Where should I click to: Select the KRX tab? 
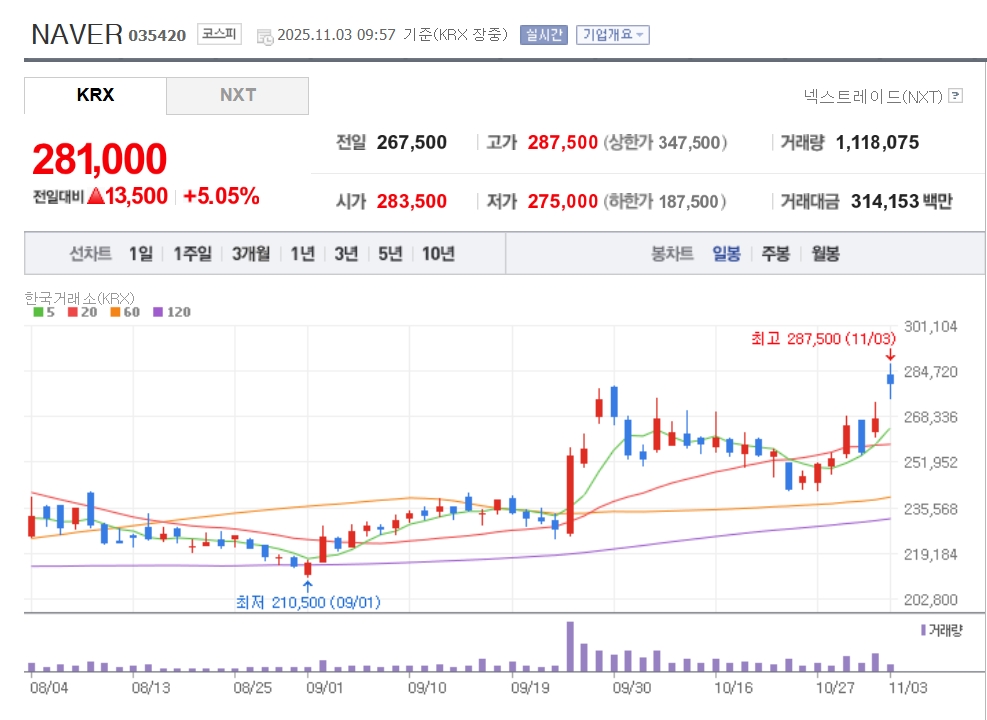(95, 95)
